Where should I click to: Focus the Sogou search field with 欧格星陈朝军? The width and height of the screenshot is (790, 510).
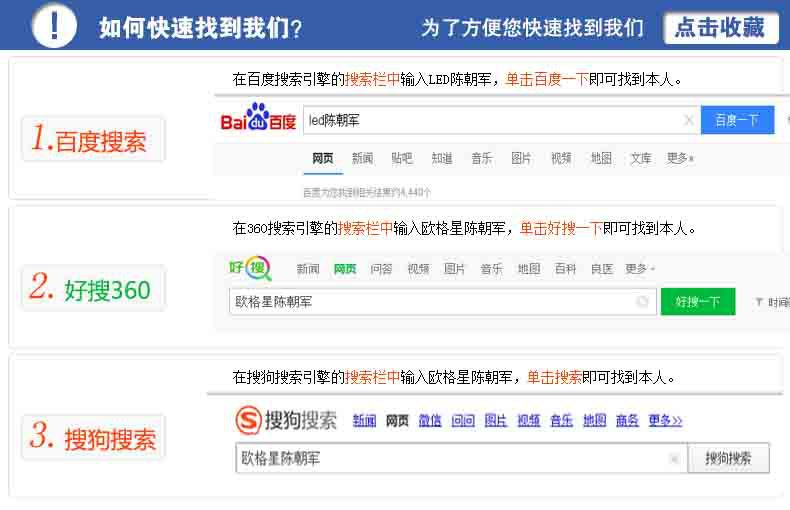[461, 458]
